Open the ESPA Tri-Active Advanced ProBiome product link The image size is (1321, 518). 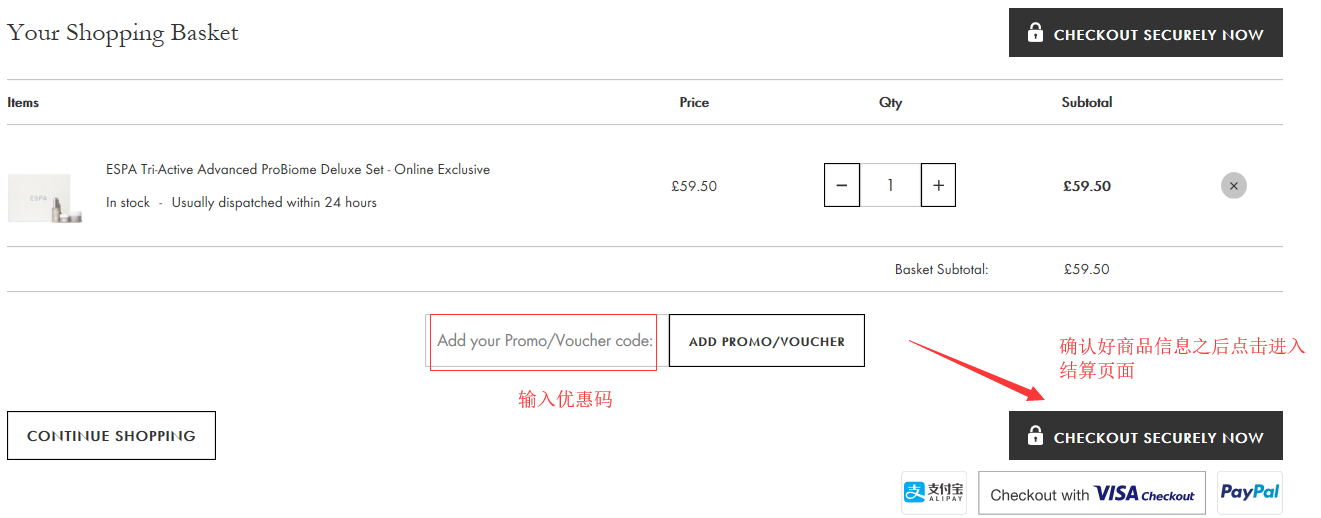pos(298,170)
